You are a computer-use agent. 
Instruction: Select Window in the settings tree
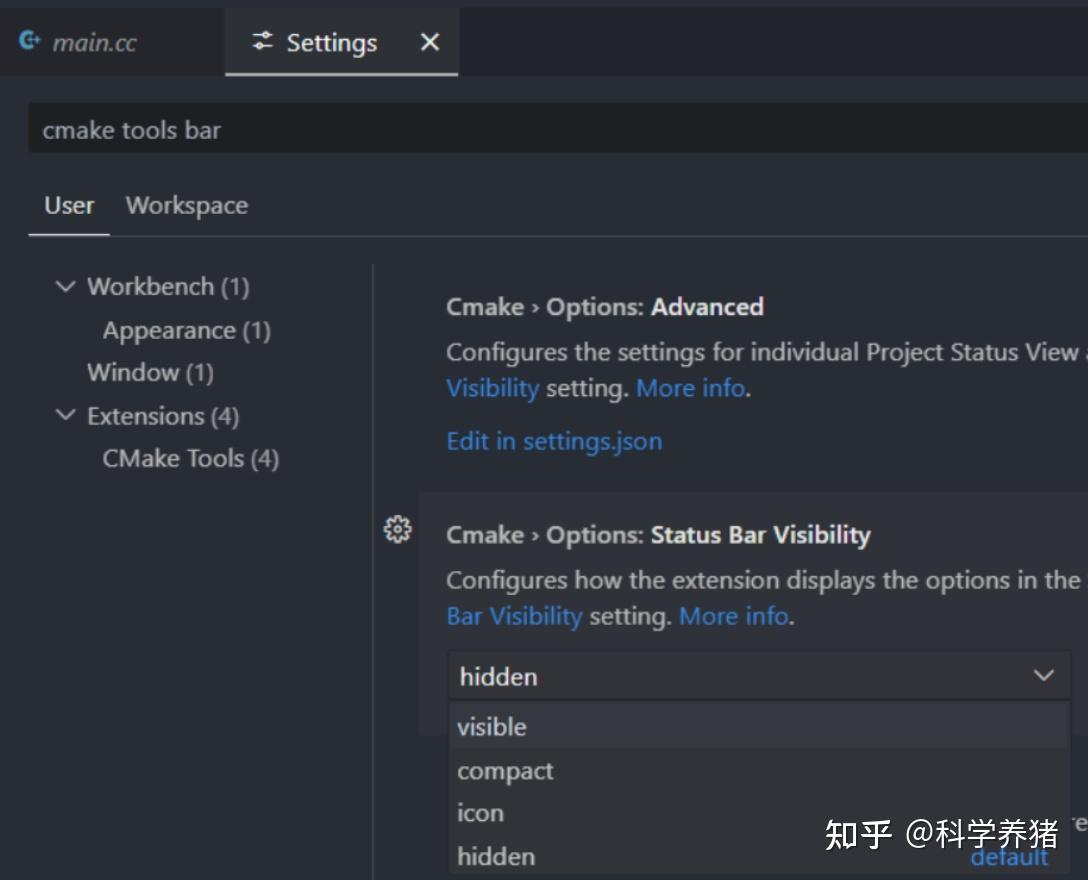149,372
